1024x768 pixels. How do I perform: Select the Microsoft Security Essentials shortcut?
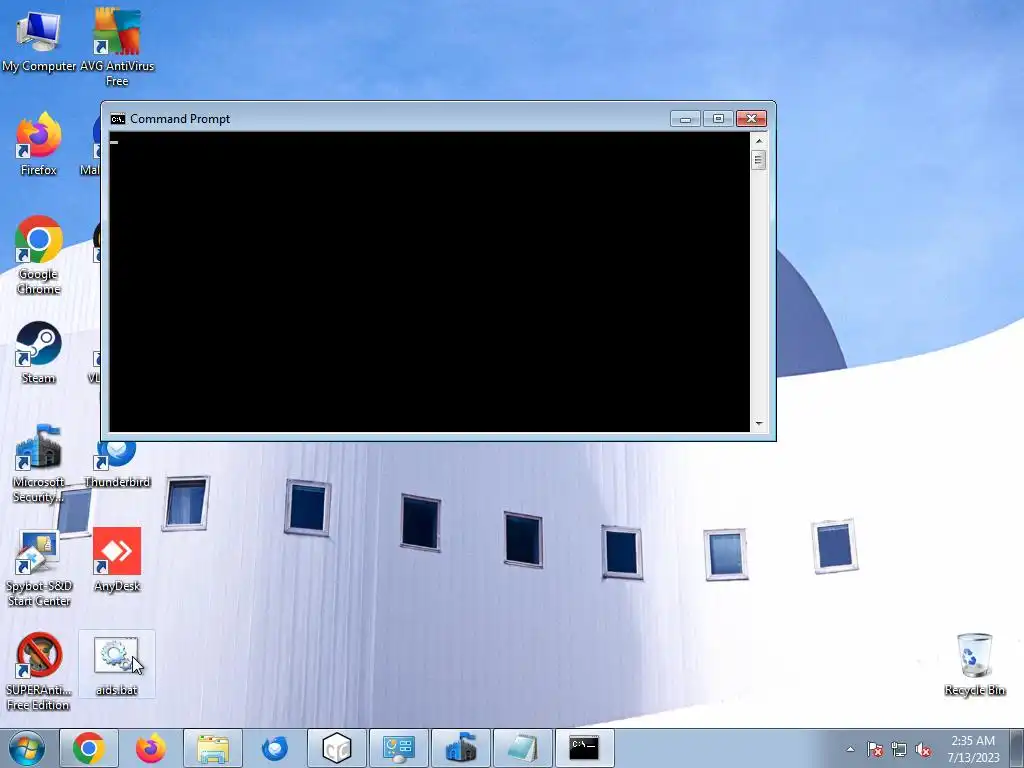pyautogui.click(x=39, y=463)
